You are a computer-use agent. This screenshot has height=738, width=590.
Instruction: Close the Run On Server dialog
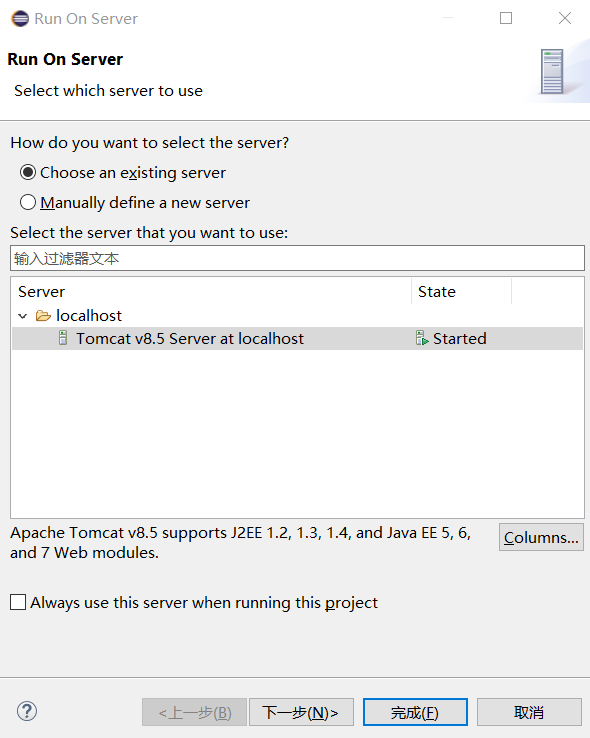pyautogui.click(x=565, y=18)
